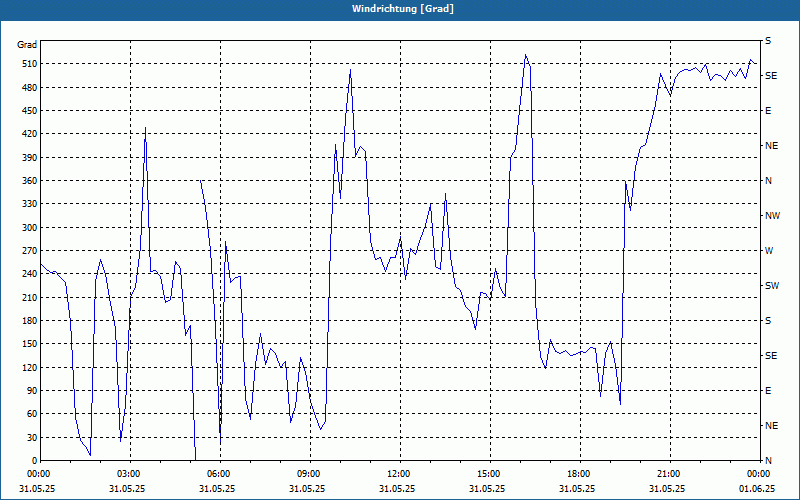Select the 12:00 time label

click(x=400, y=474)
